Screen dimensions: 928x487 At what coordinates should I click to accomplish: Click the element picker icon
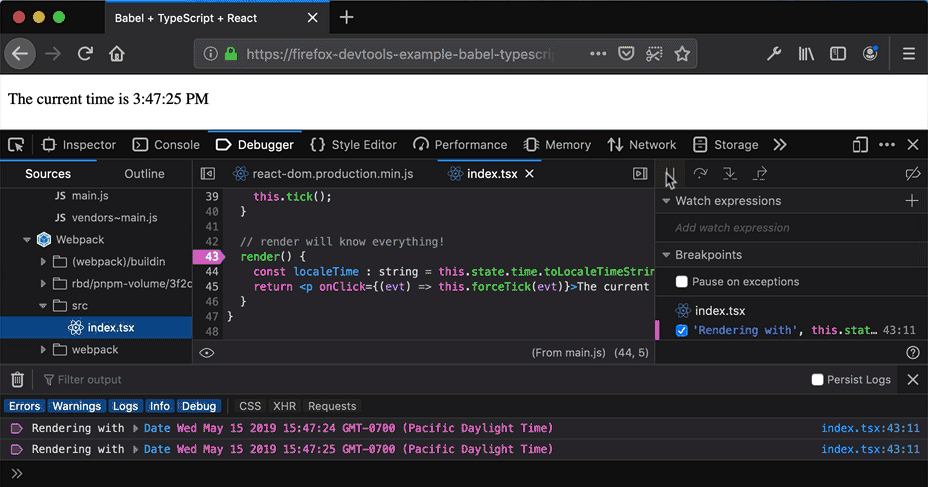[16, 145]
